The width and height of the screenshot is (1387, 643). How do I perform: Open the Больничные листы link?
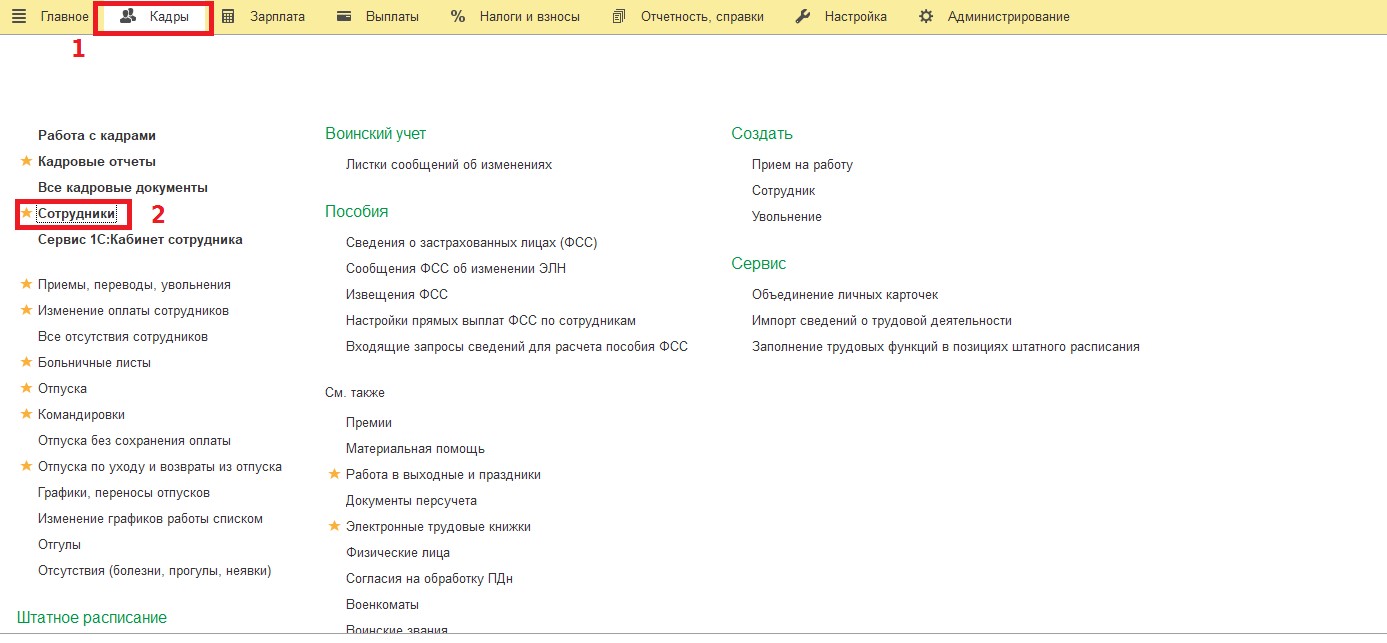pyautogui.click(x=94, y=362)
